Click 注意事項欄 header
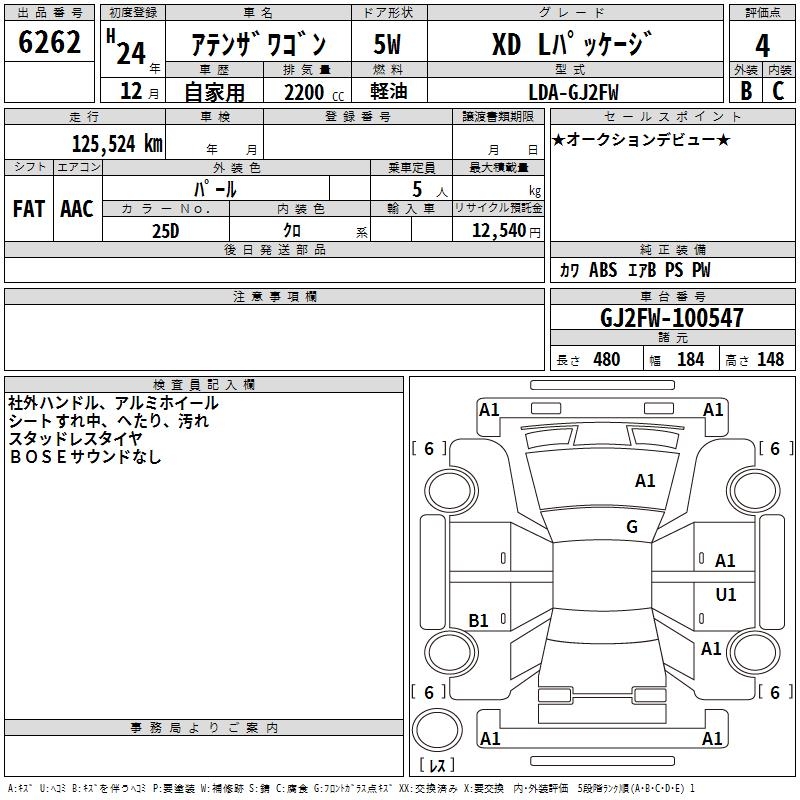Image resolution: width=800 pixels, height=800 pixels. coord(274,296)
